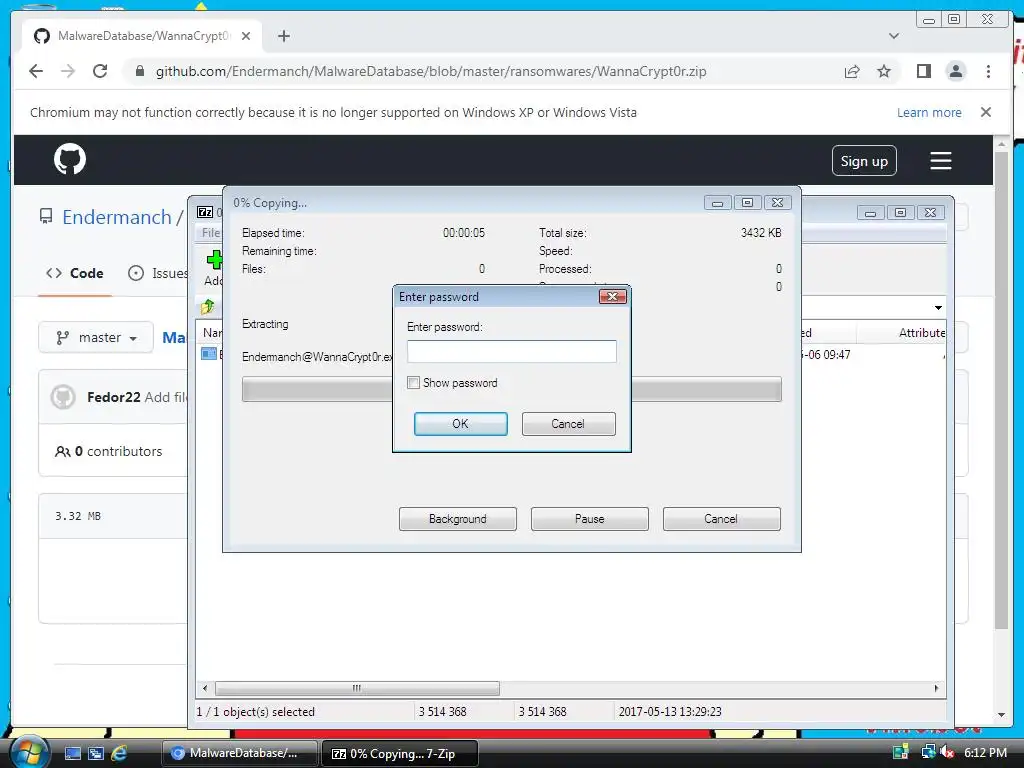
Task: Click the repository book icon
Action: 46,216
